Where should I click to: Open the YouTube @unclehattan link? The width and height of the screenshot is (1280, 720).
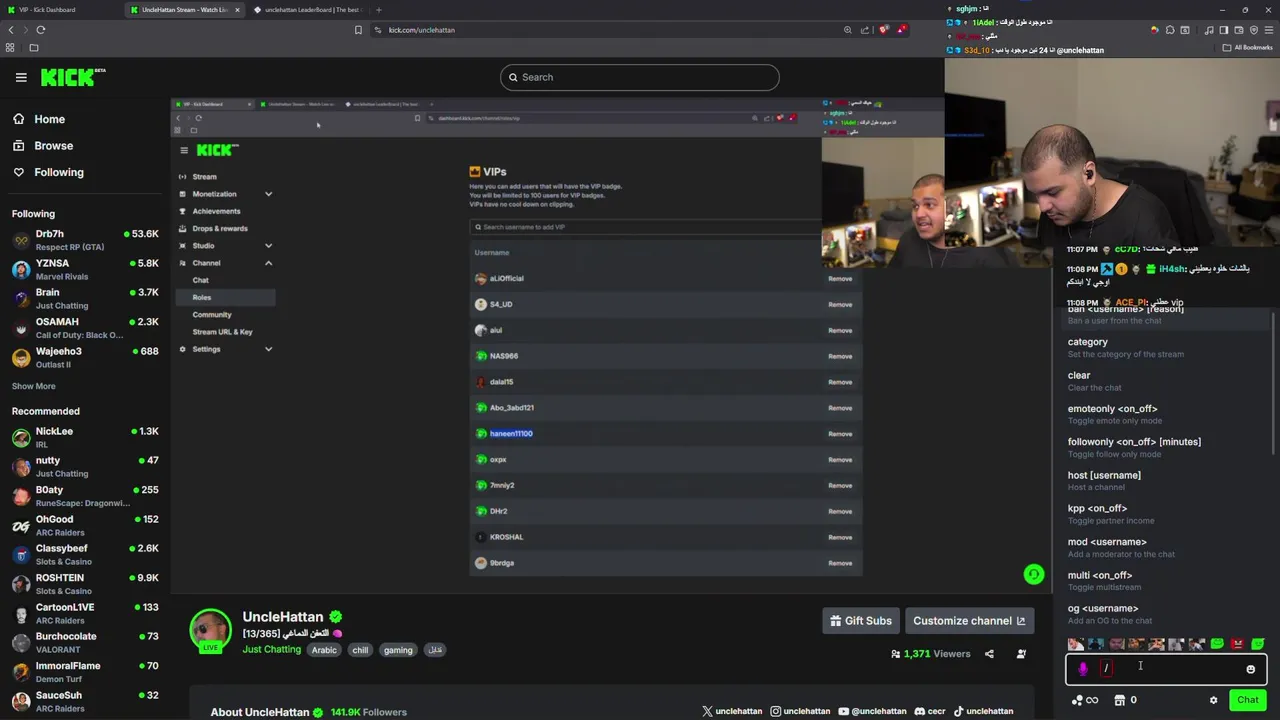(872, 711)
